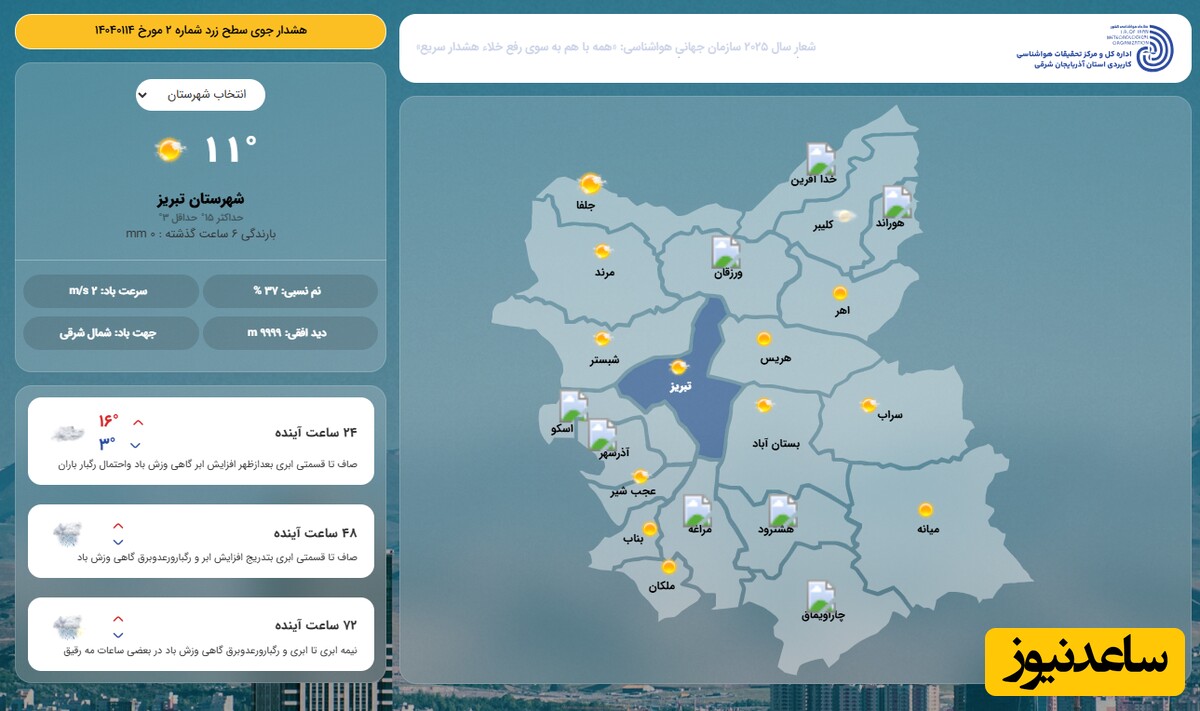The width and height of the screenshot is (1200, 711).
Task: Click the هریس county label on map
Action: pyautogui.click(x=774, y=358)
